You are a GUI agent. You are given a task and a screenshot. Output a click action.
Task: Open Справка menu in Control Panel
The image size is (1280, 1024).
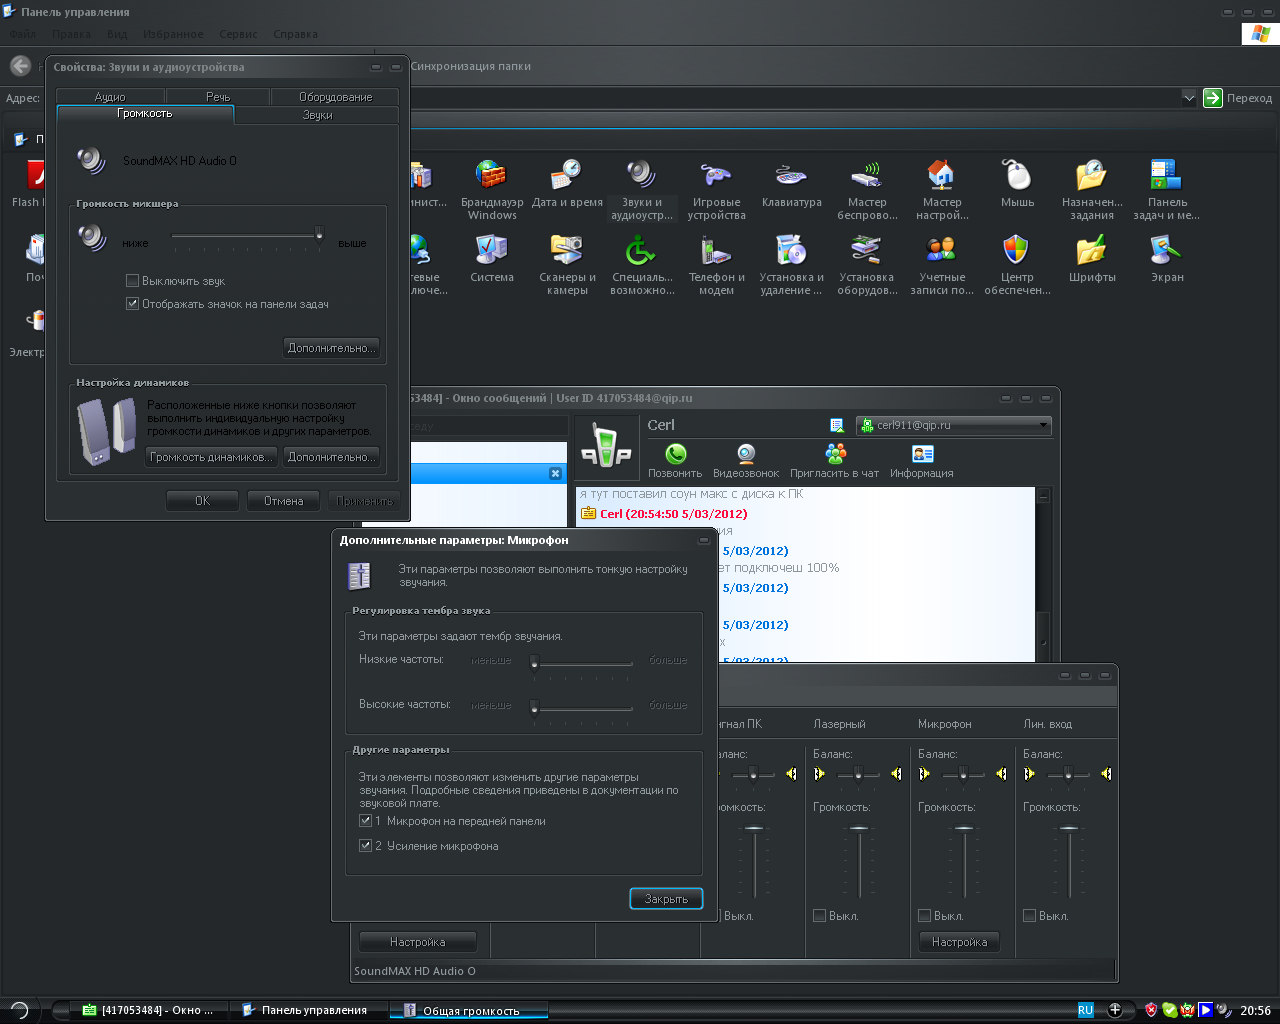(295, 34)
